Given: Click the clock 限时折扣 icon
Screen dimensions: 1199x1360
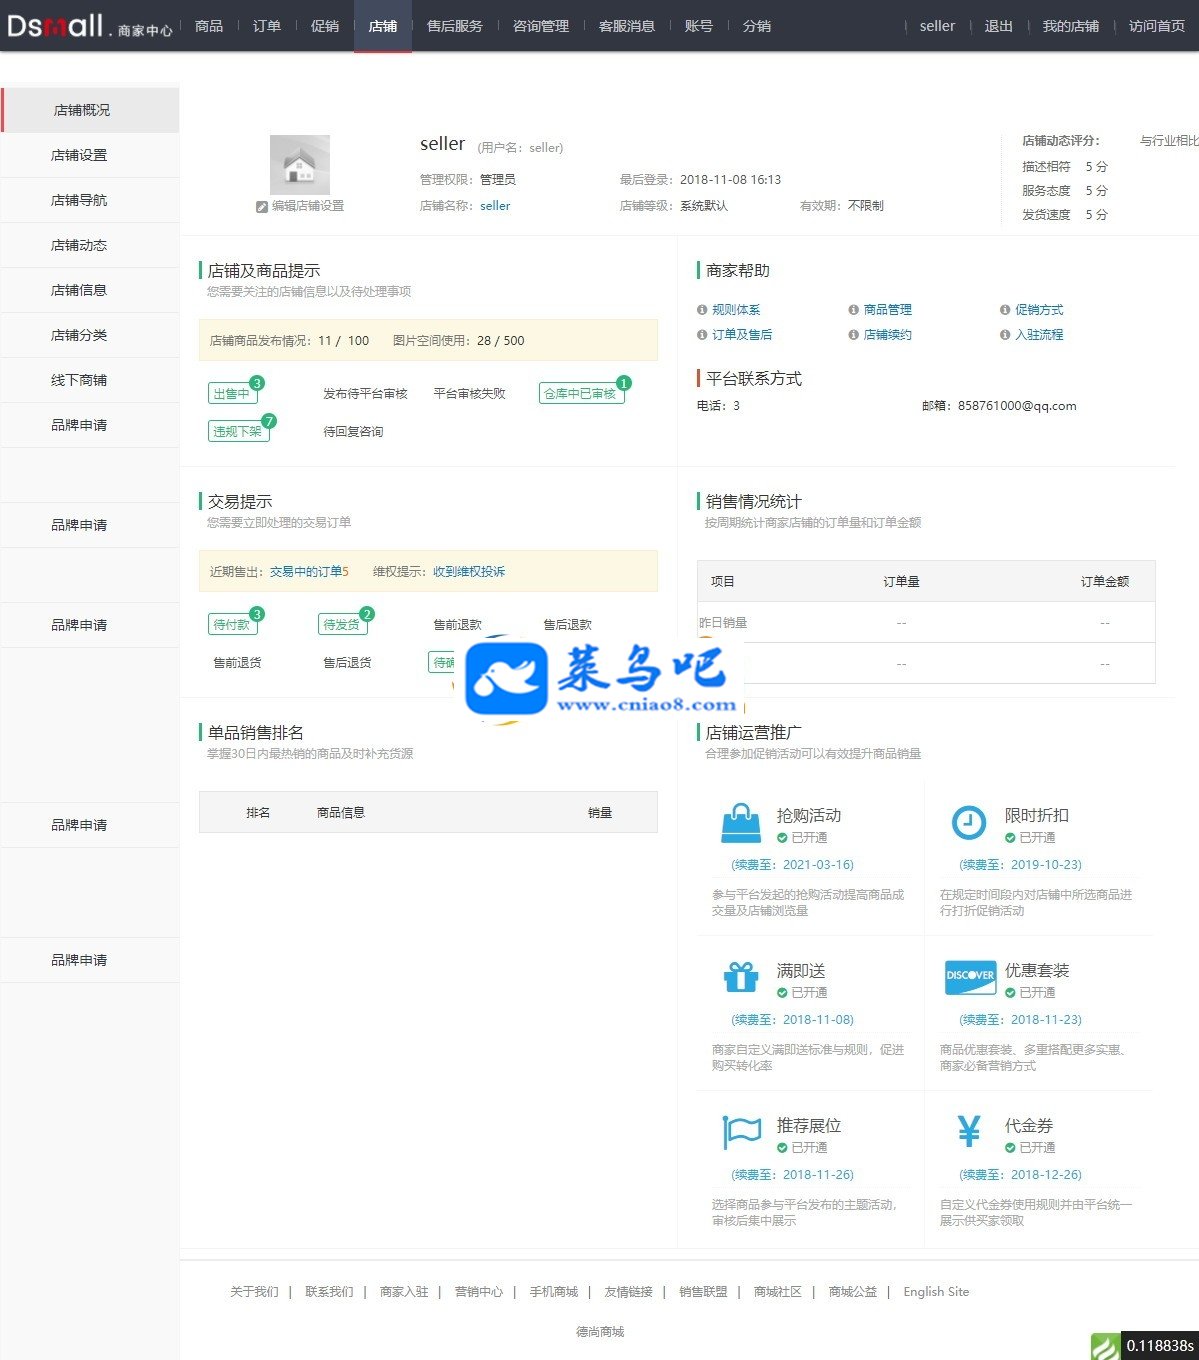Looking at the screenshot, I should pyautogui.click(x=968, y=822).
